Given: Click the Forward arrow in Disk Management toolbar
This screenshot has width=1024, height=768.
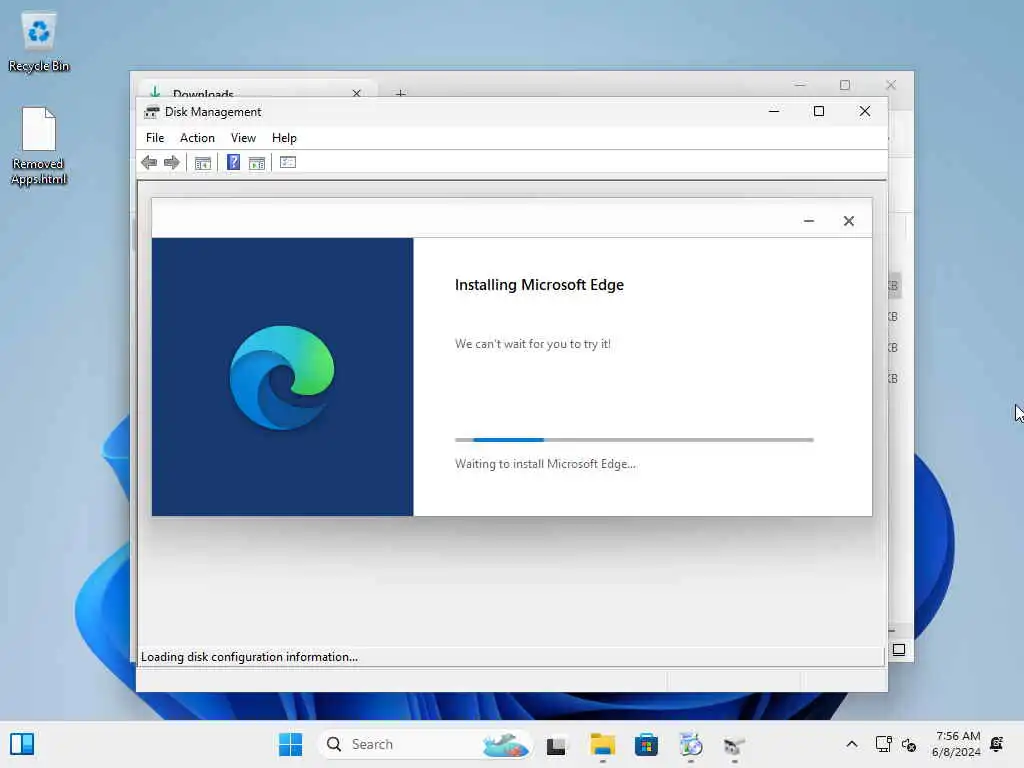Looking at the screenshot, I should pos(172,163).
